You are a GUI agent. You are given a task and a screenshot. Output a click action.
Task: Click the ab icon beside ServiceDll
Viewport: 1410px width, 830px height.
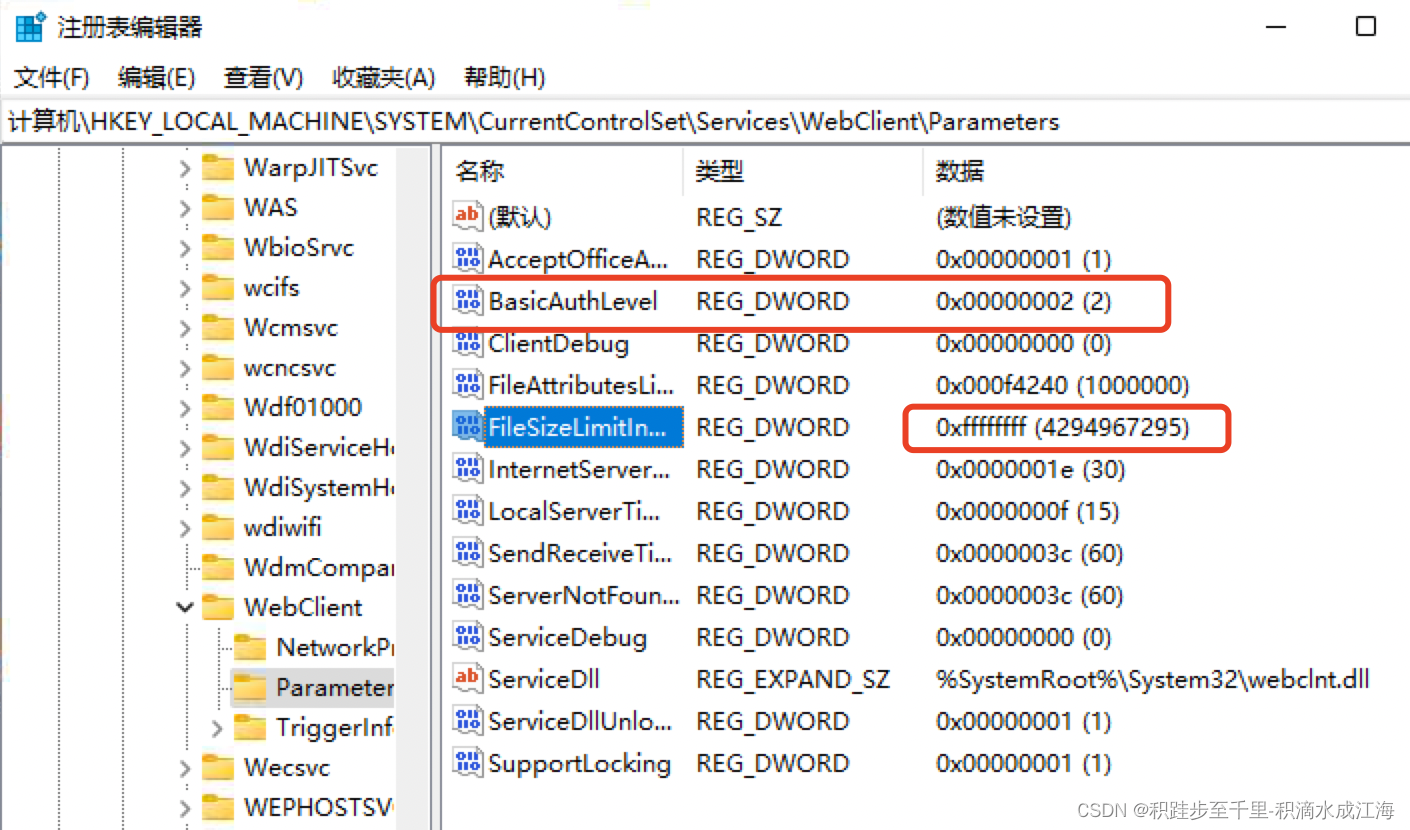[466, 679]
